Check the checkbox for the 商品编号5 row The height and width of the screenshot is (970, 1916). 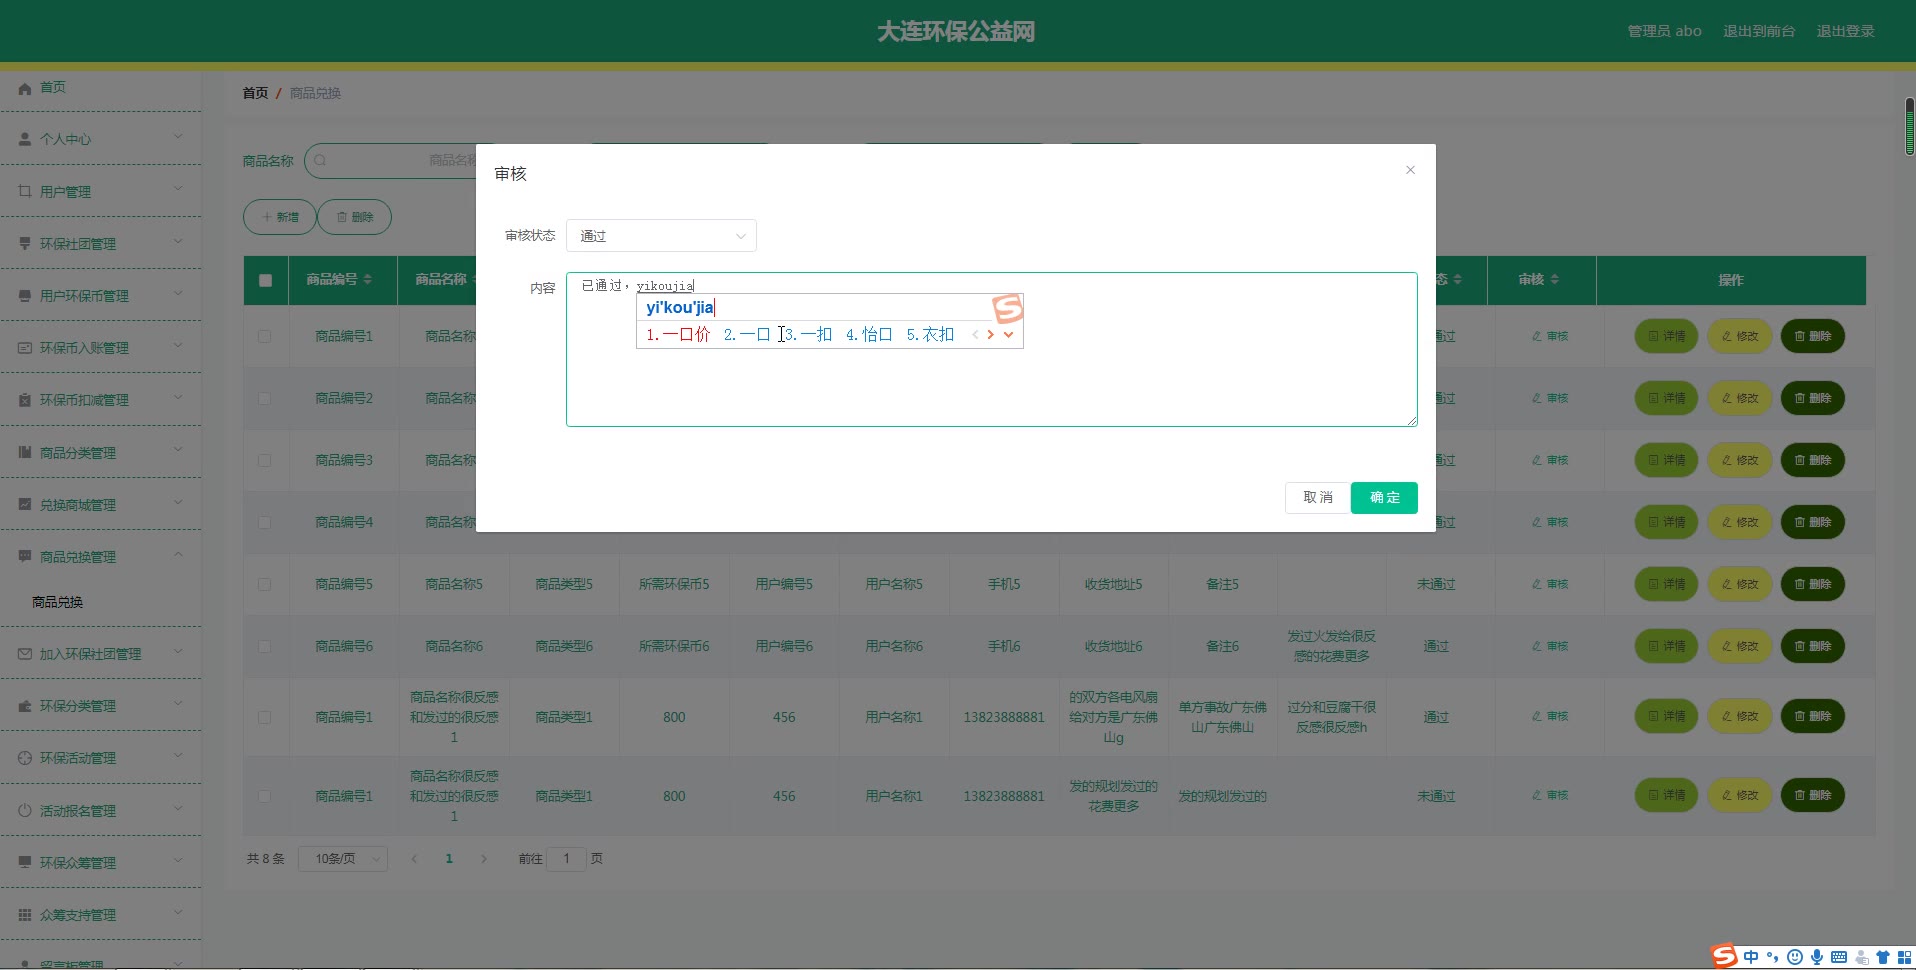tap(265, 584)
